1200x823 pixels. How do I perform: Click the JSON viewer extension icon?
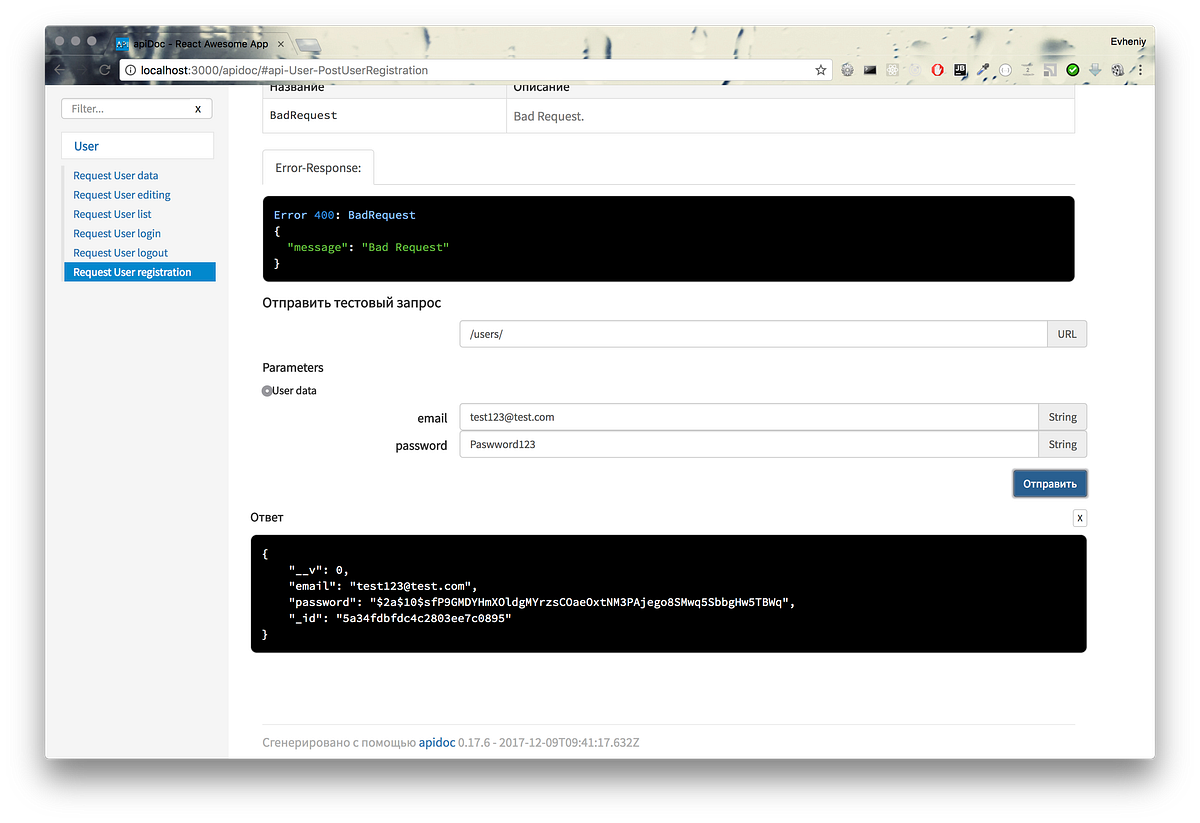1005,70
